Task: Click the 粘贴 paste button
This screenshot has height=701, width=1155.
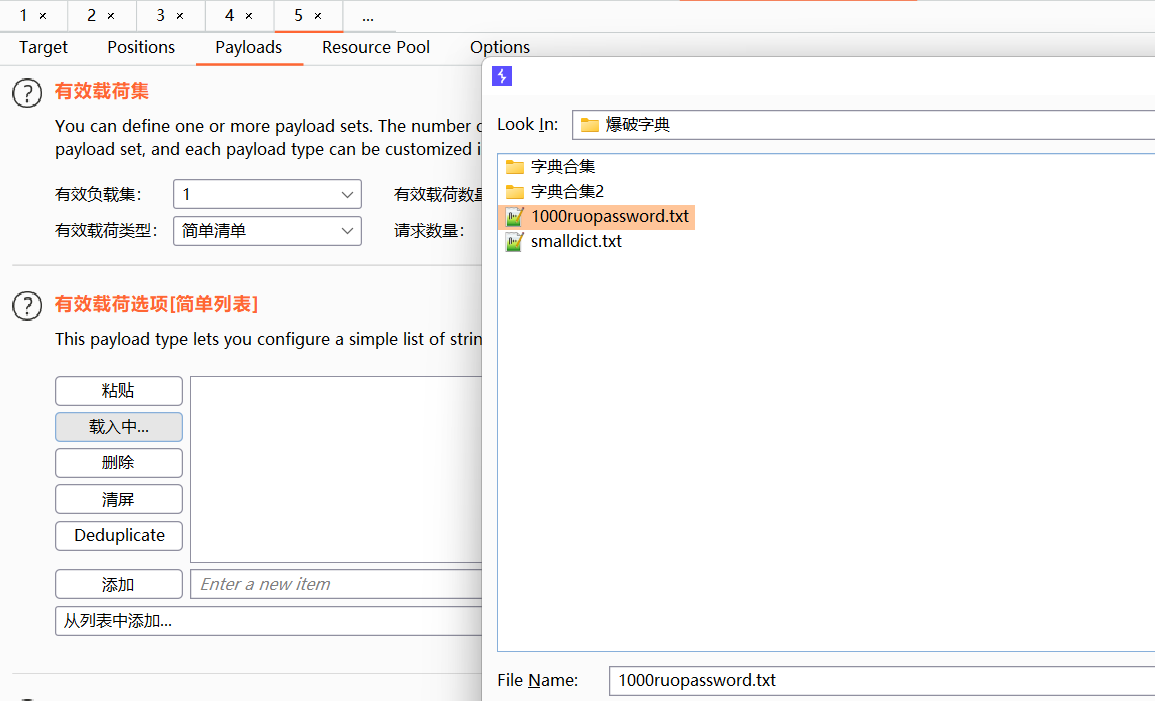Action: (x=119, y=391)
